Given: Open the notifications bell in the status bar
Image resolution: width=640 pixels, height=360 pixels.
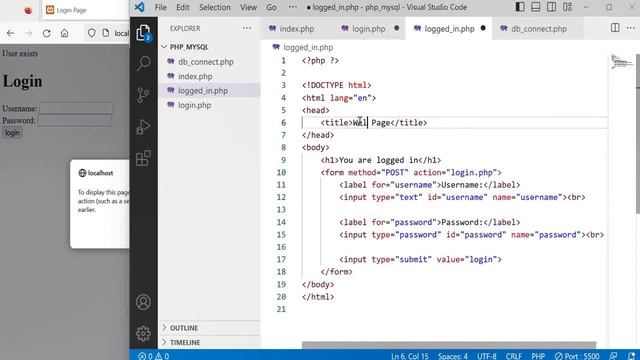Looking at the screenshot, I should coord(631,356).
